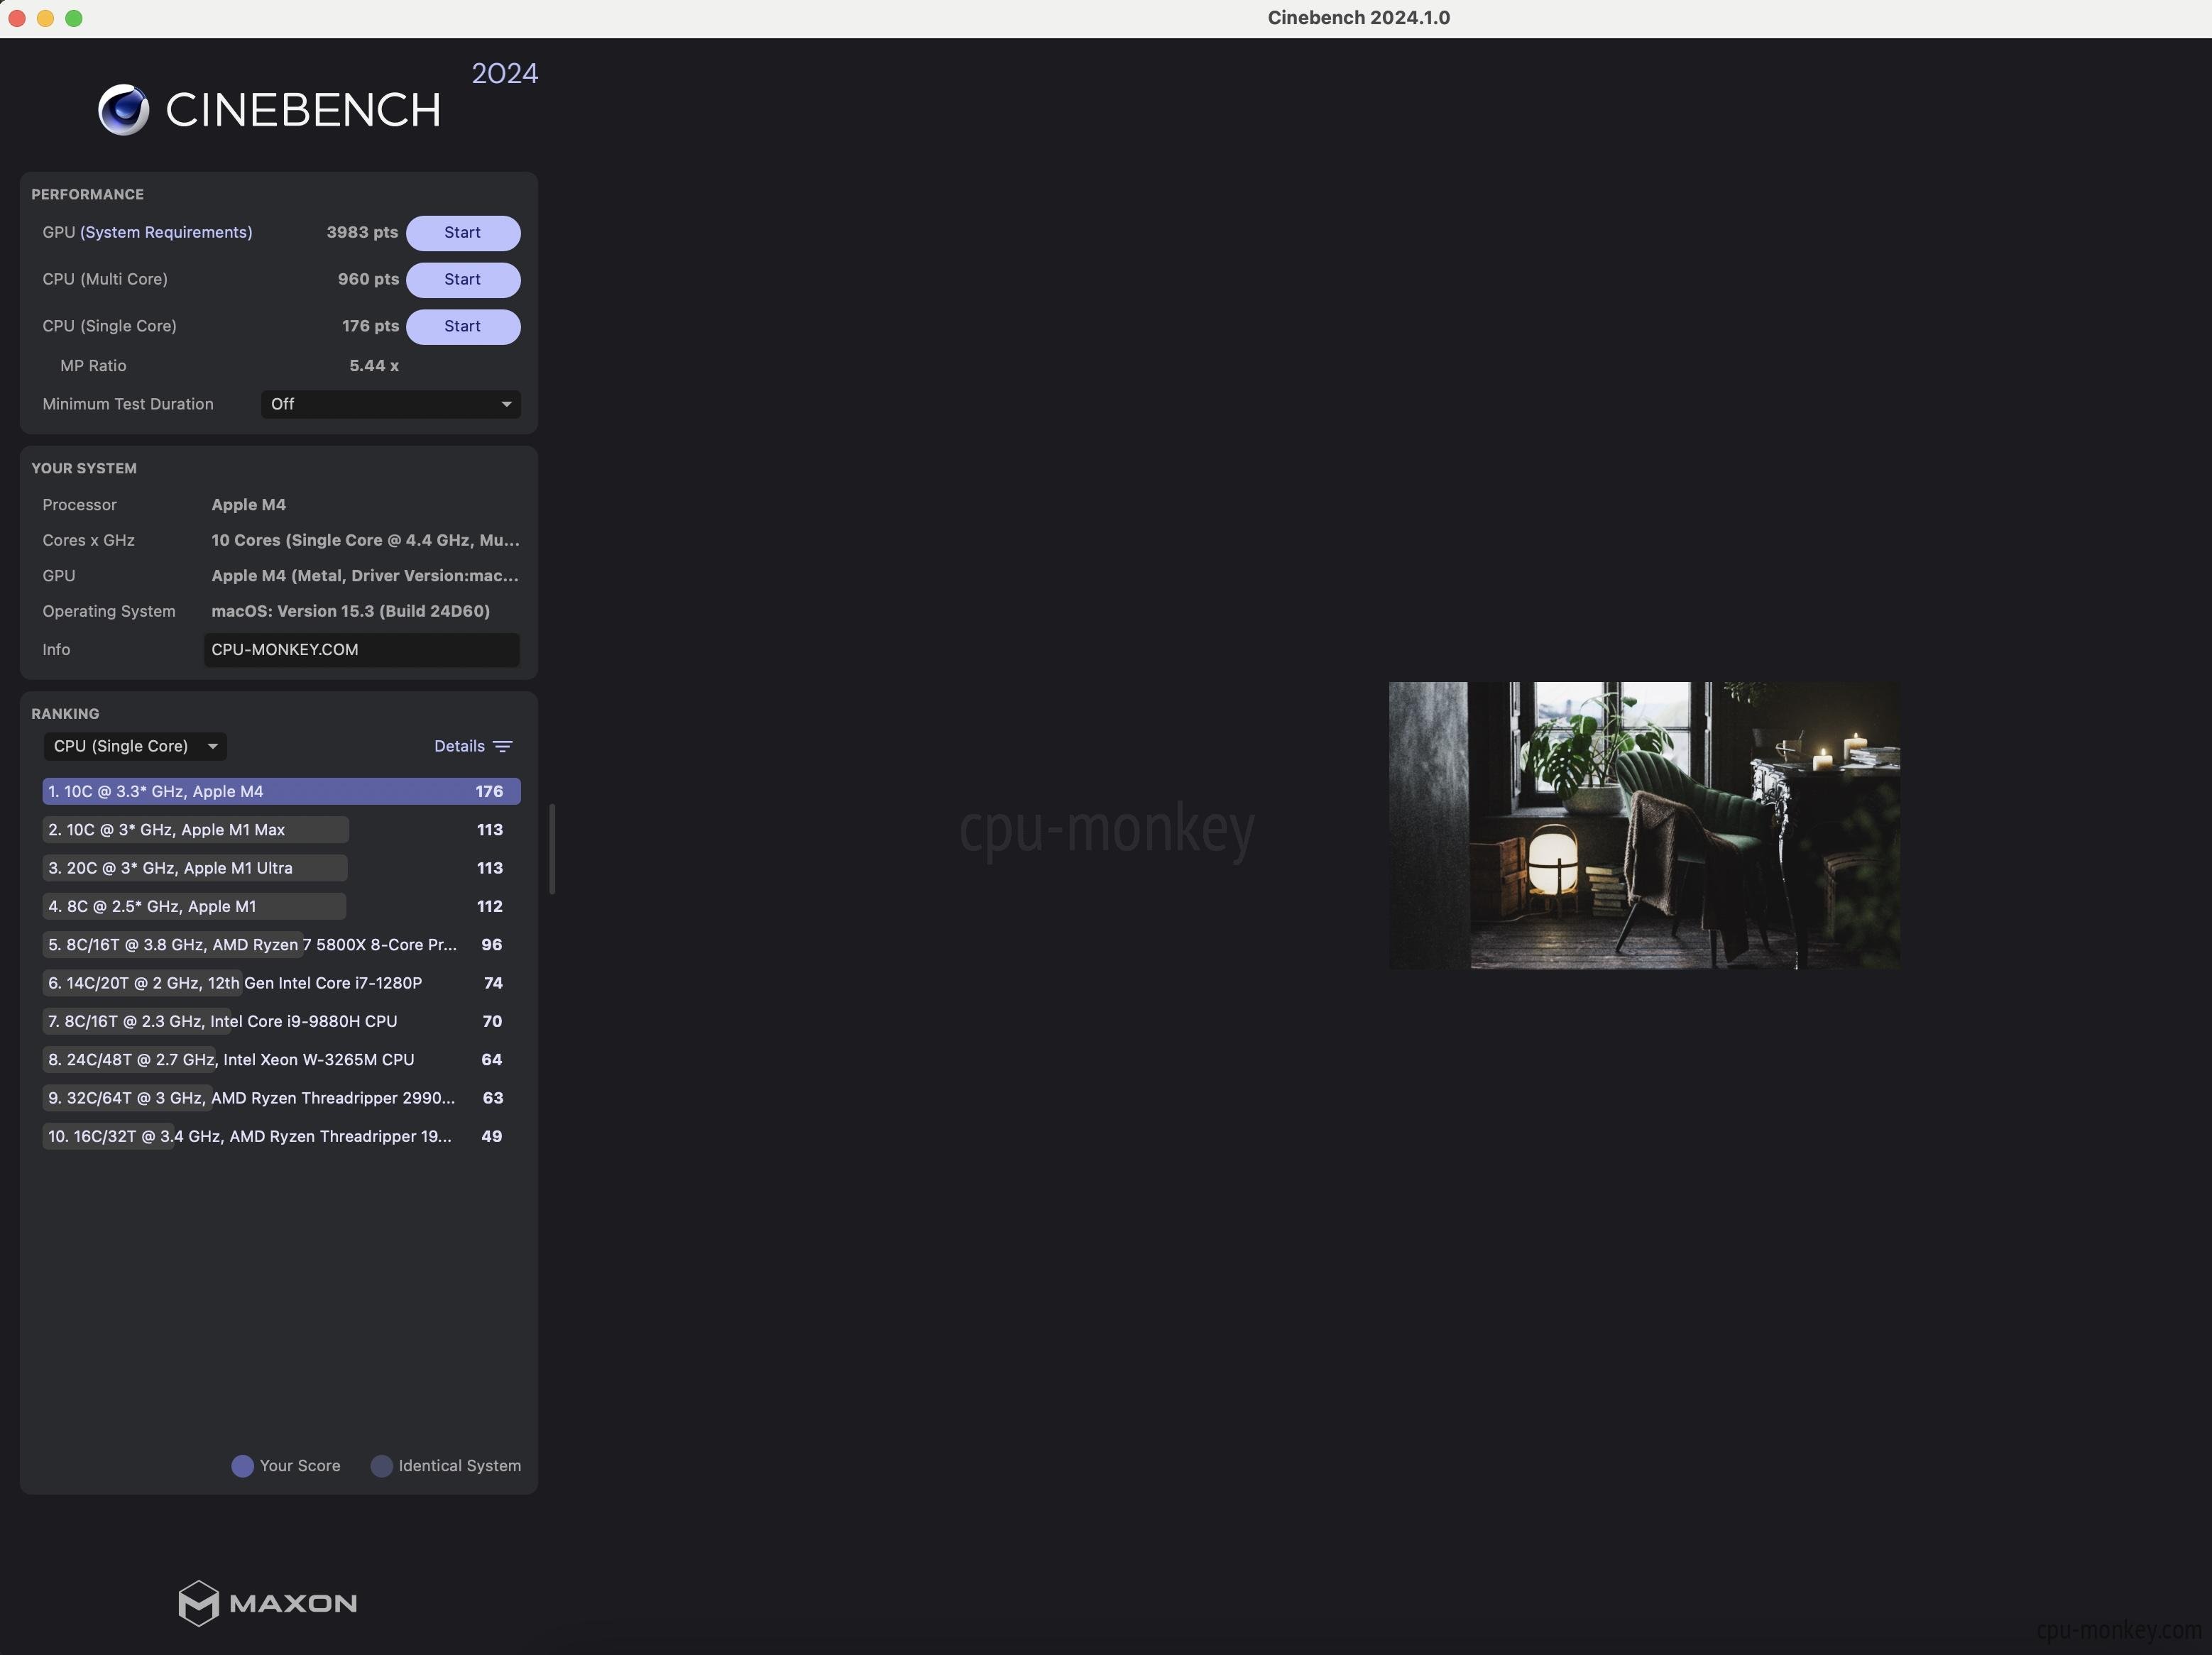Screen dimensions: 2212x1655
Task: Select ranking row Intel Xeon W-3265M
Action: coord(281,1060)
